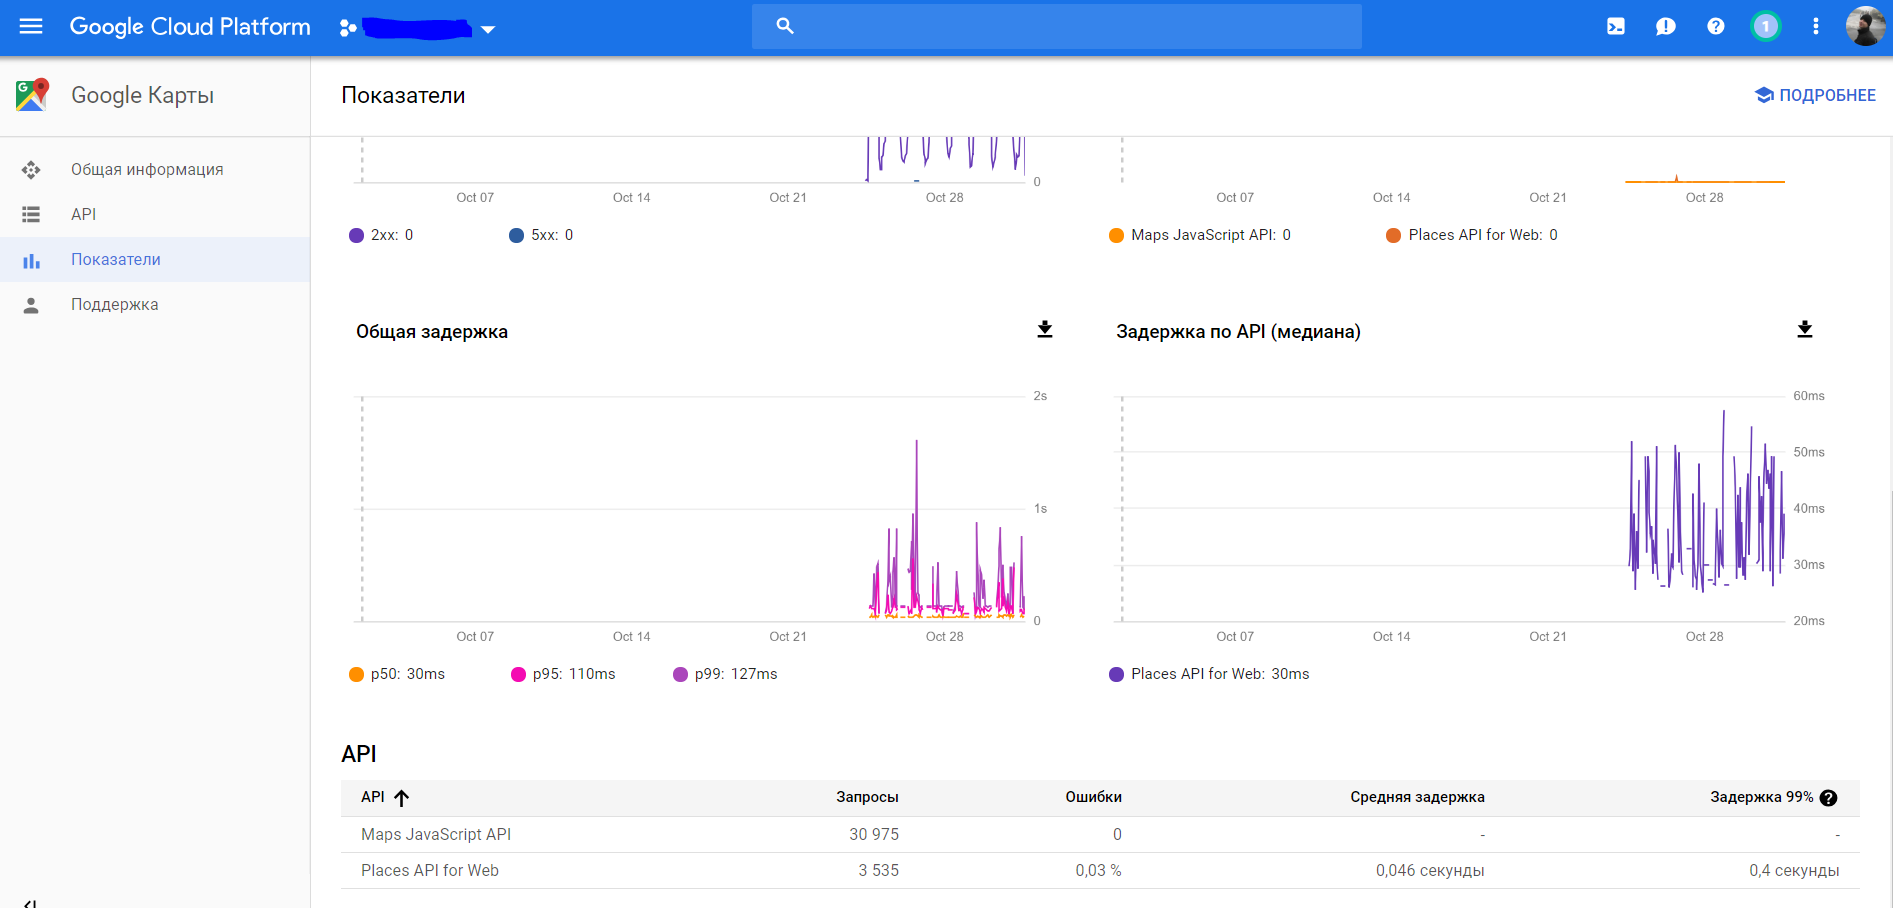This screenshot has height=908, width=1893.
Task: Open the three-dot settings menu
Action: (x=1816, y=27)
